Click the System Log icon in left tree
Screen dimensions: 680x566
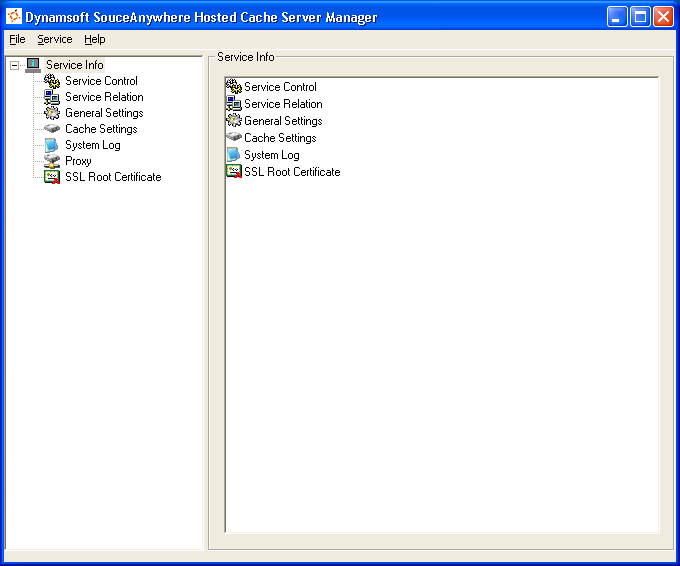pos(52,145)
